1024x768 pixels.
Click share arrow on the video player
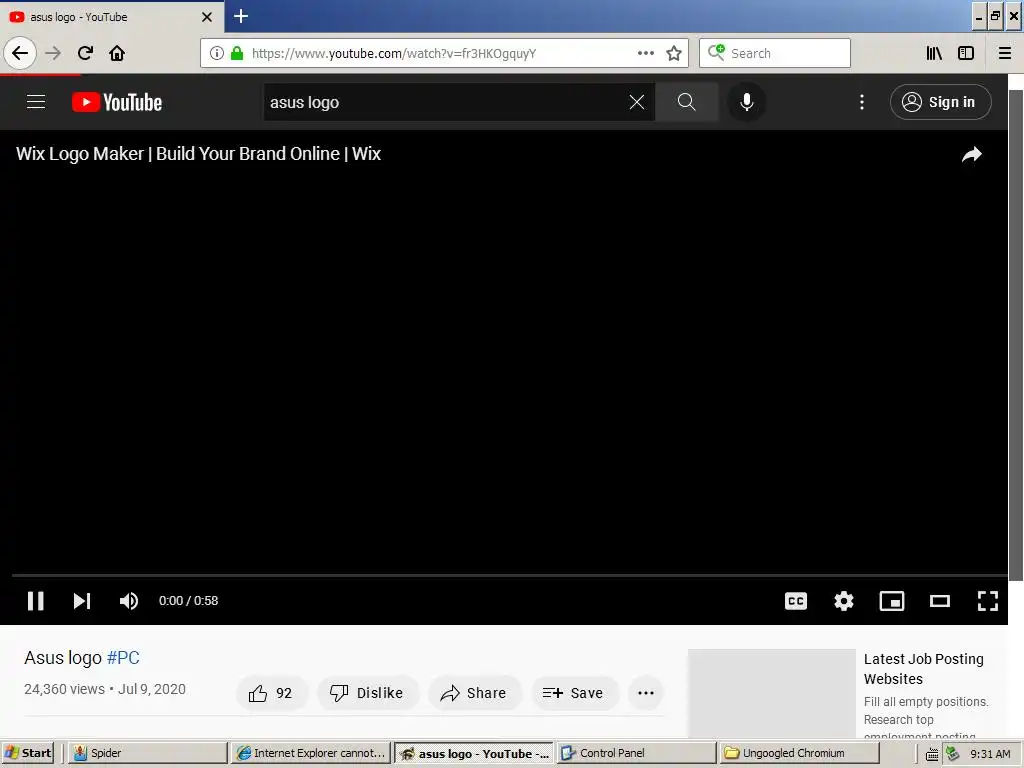tap(972, 155)
